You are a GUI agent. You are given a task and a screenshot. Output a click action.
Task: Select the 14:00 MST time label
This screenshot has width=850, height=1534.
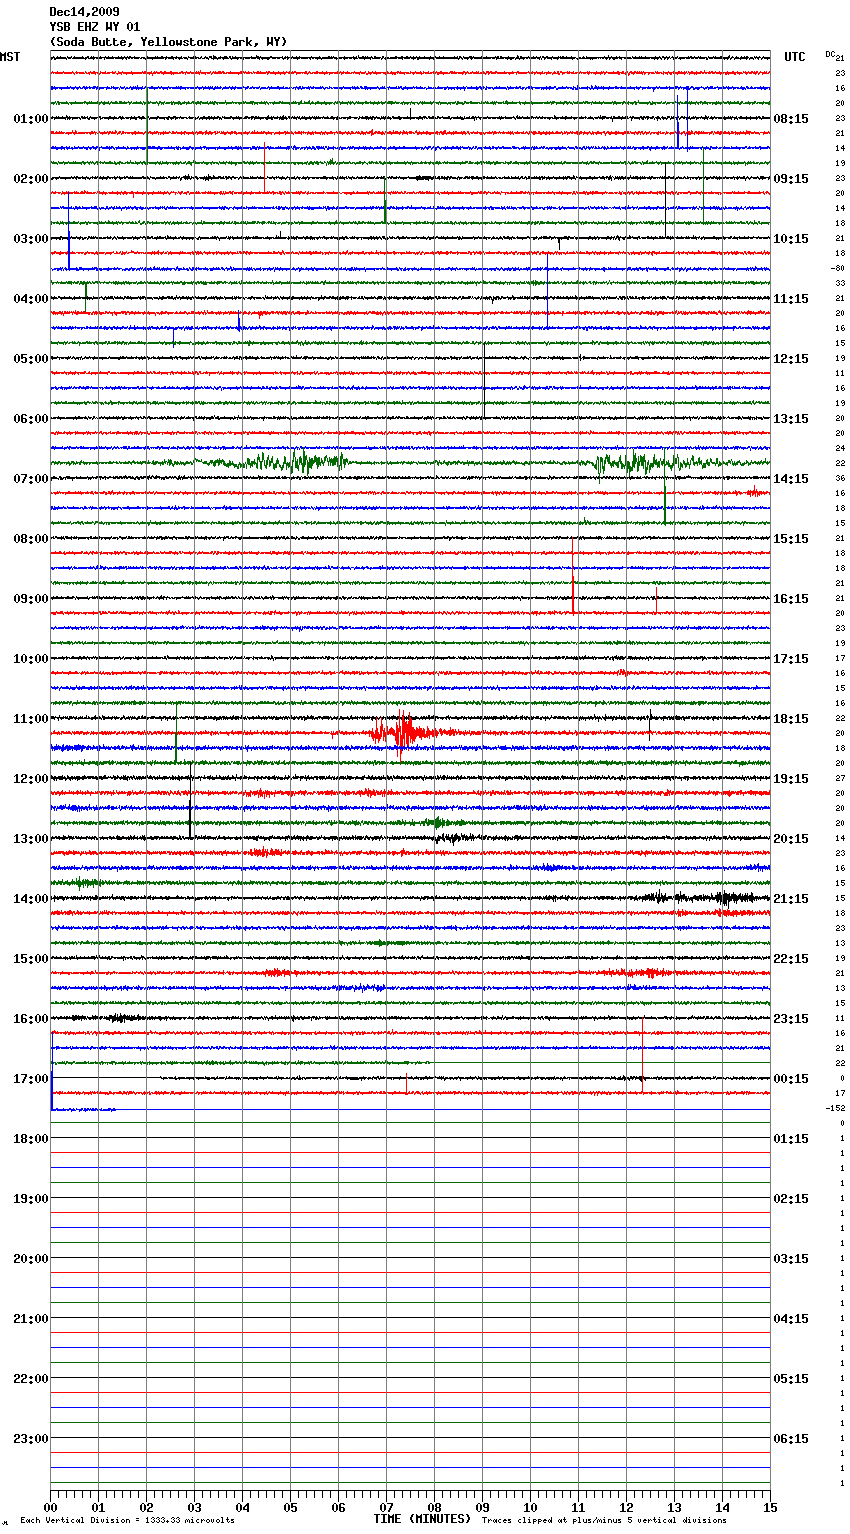pyautogui.click(x=31, y=899)
